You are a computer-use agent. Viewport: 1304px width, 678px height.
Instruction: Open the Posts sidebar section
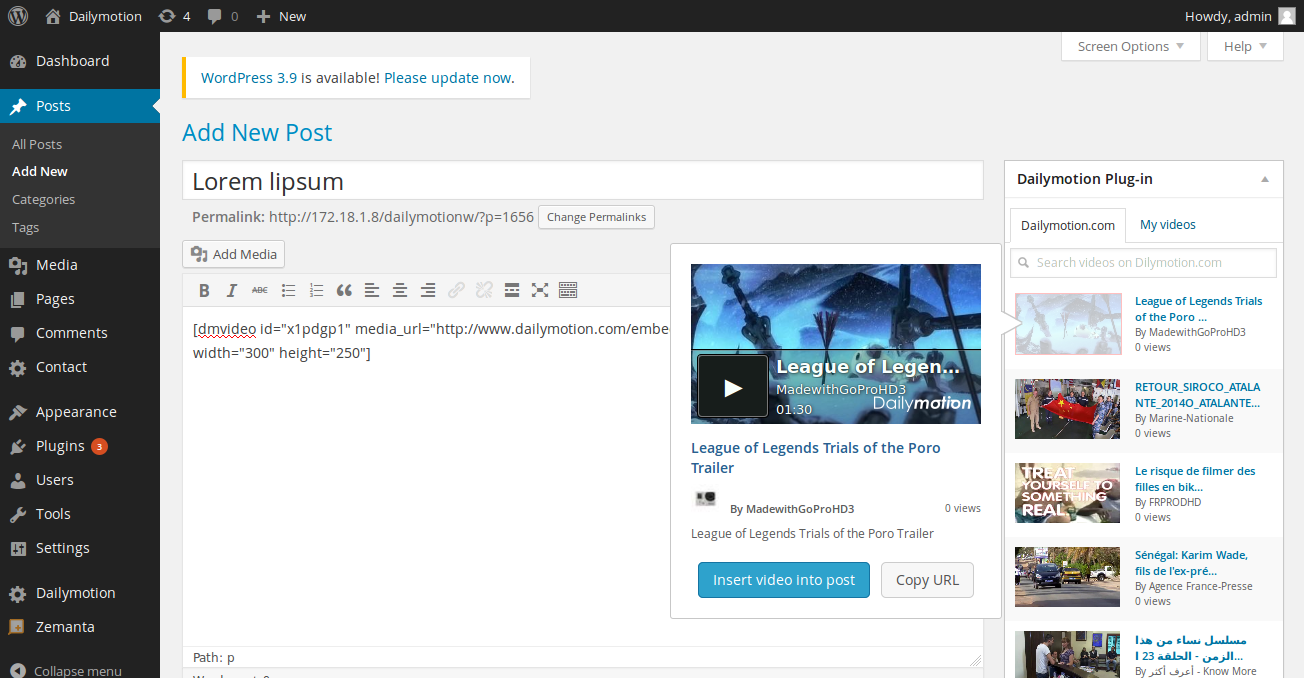point(80,106)
